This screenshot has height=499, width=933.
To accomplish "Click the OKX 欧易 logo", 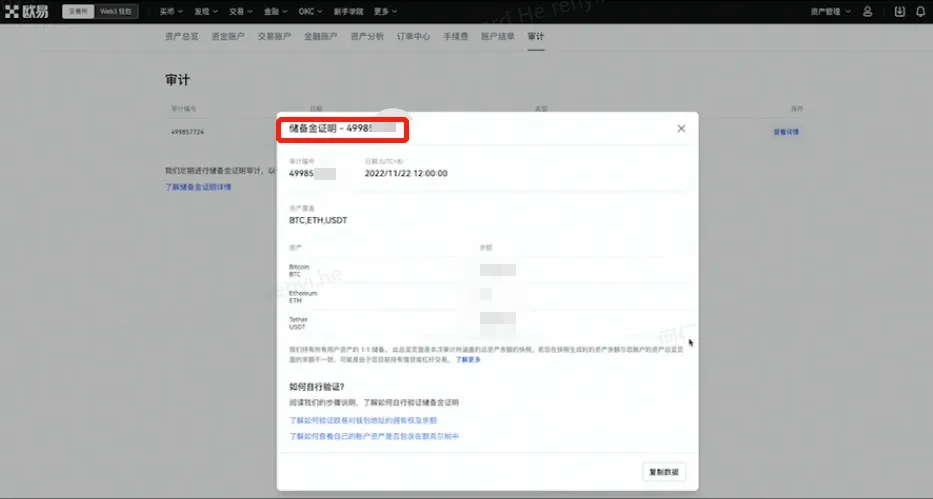I will [x=27, y=11].
